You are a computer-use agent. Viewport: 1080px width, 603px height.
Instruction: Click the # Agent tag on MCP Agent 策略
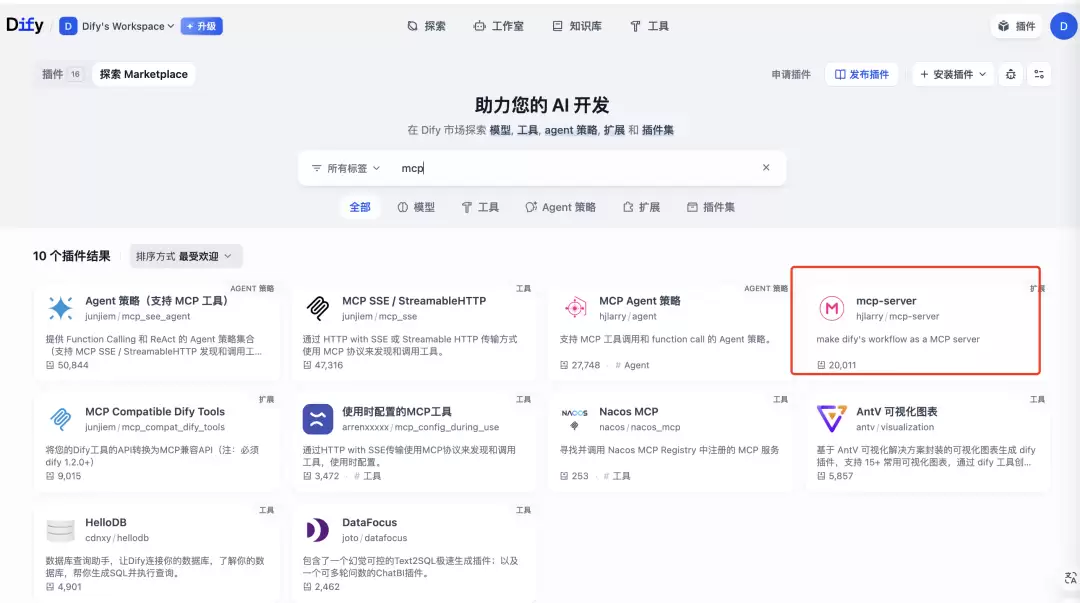coord(632,365)
